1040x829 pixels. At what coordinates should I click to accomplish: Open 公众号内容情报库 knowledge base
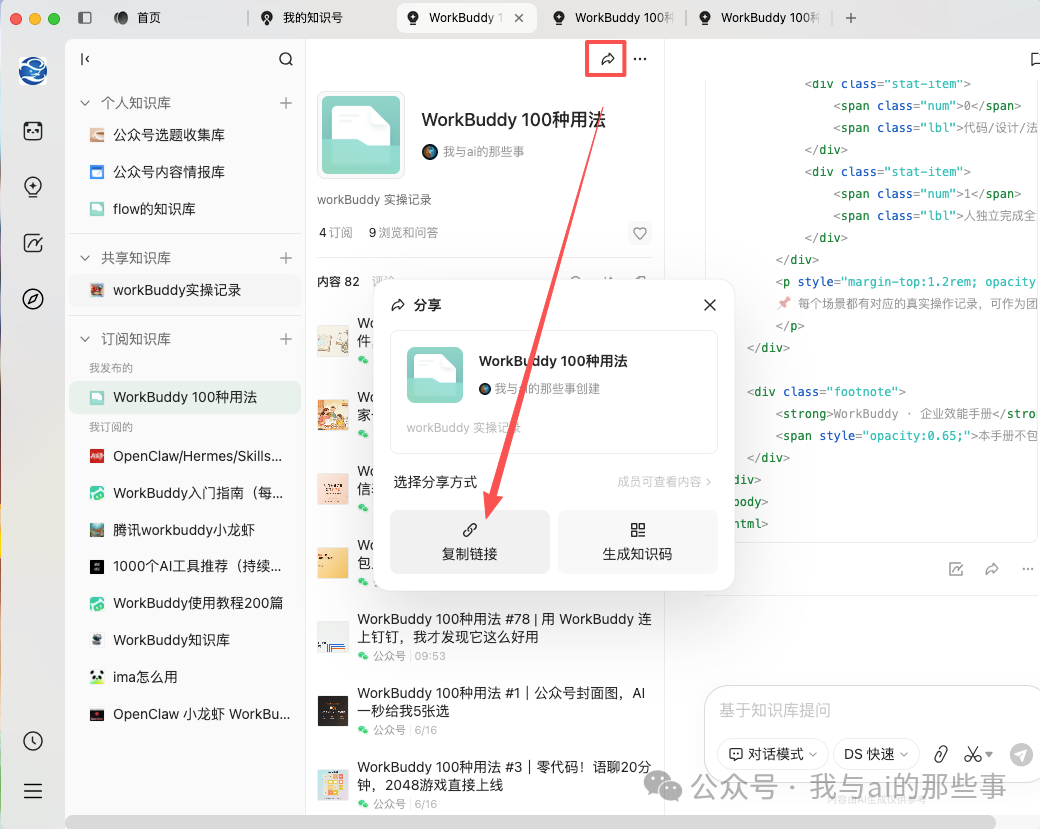point(185,172)
